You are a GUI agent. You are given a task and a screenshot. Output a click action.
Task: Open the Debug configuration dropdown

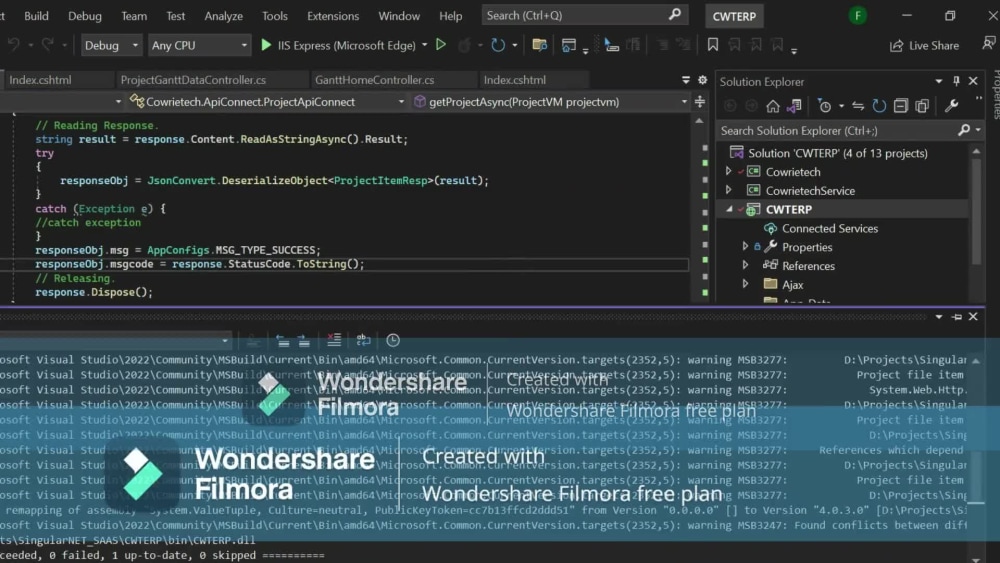(111, 45)
